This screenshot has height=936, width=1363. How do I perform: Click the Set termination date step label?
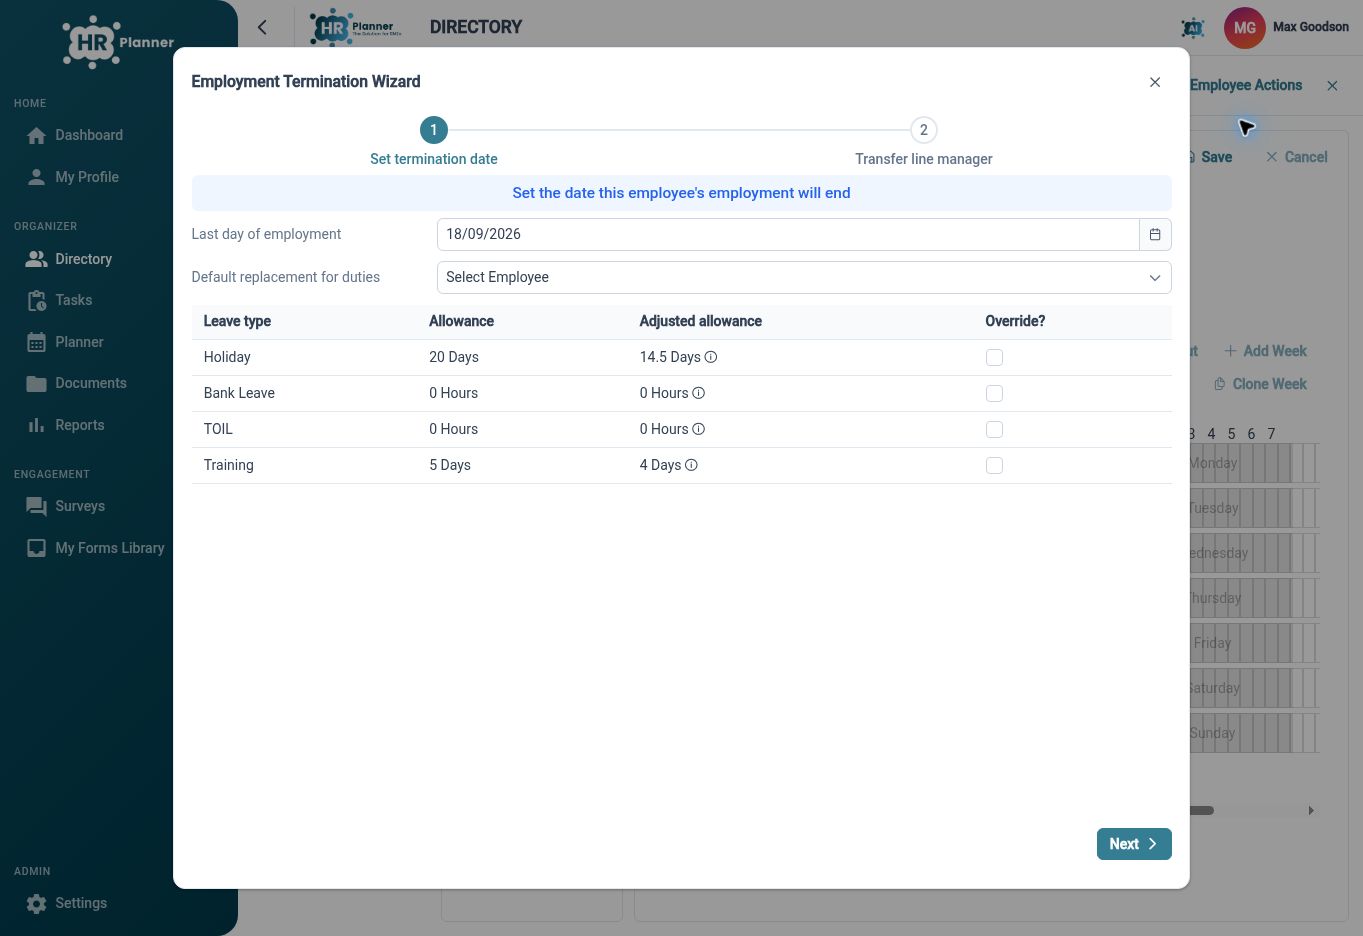[434, 159]
